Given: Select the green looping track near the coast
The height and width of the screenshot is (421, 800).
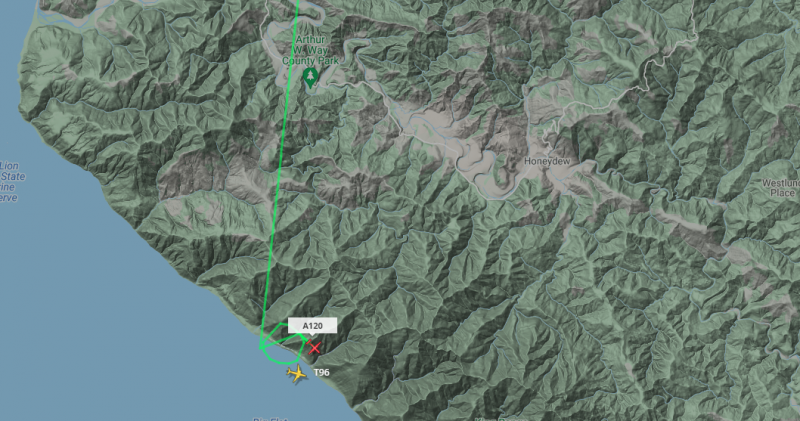Looking at the screenshot, I should pyautogui.click(x=284, y=343).
